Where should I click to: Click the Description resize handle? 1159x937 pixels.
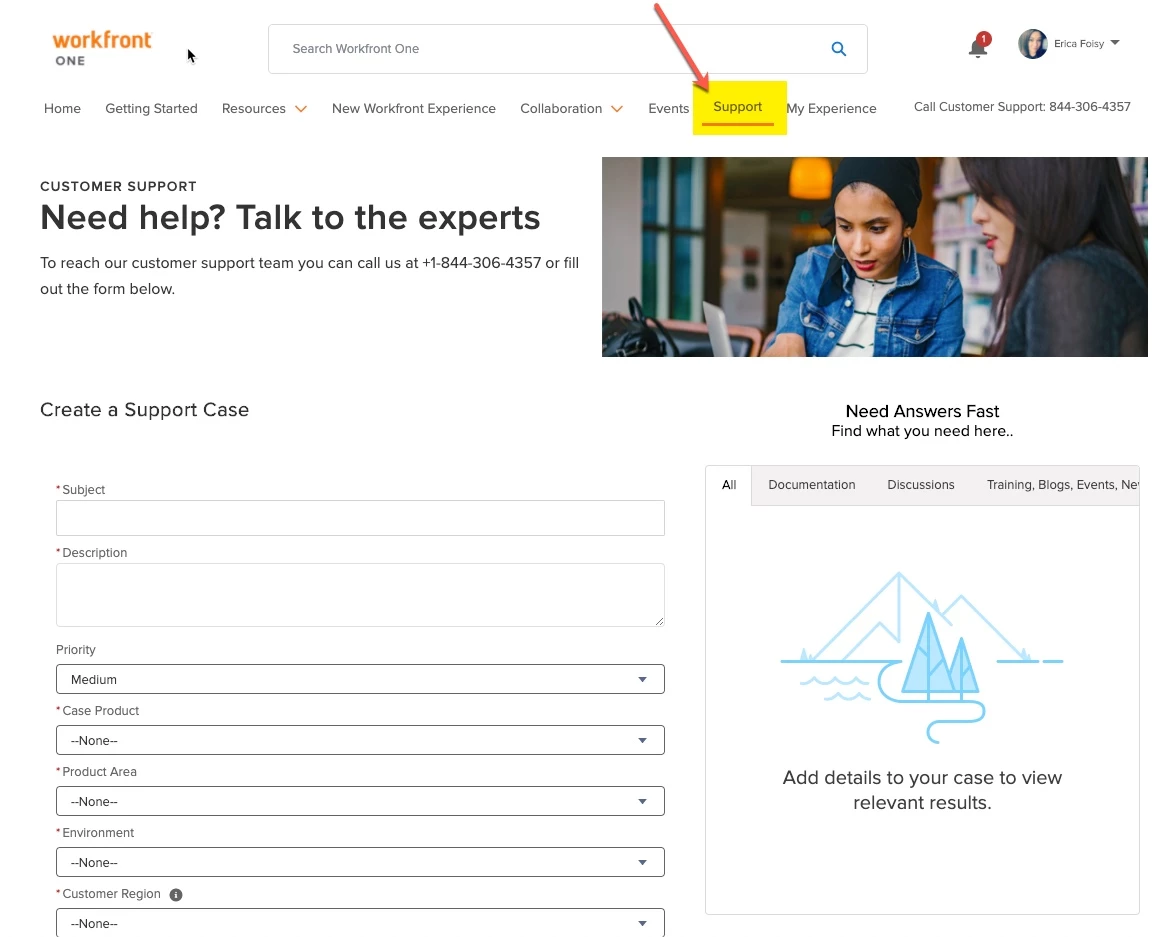tap(659, 621)
